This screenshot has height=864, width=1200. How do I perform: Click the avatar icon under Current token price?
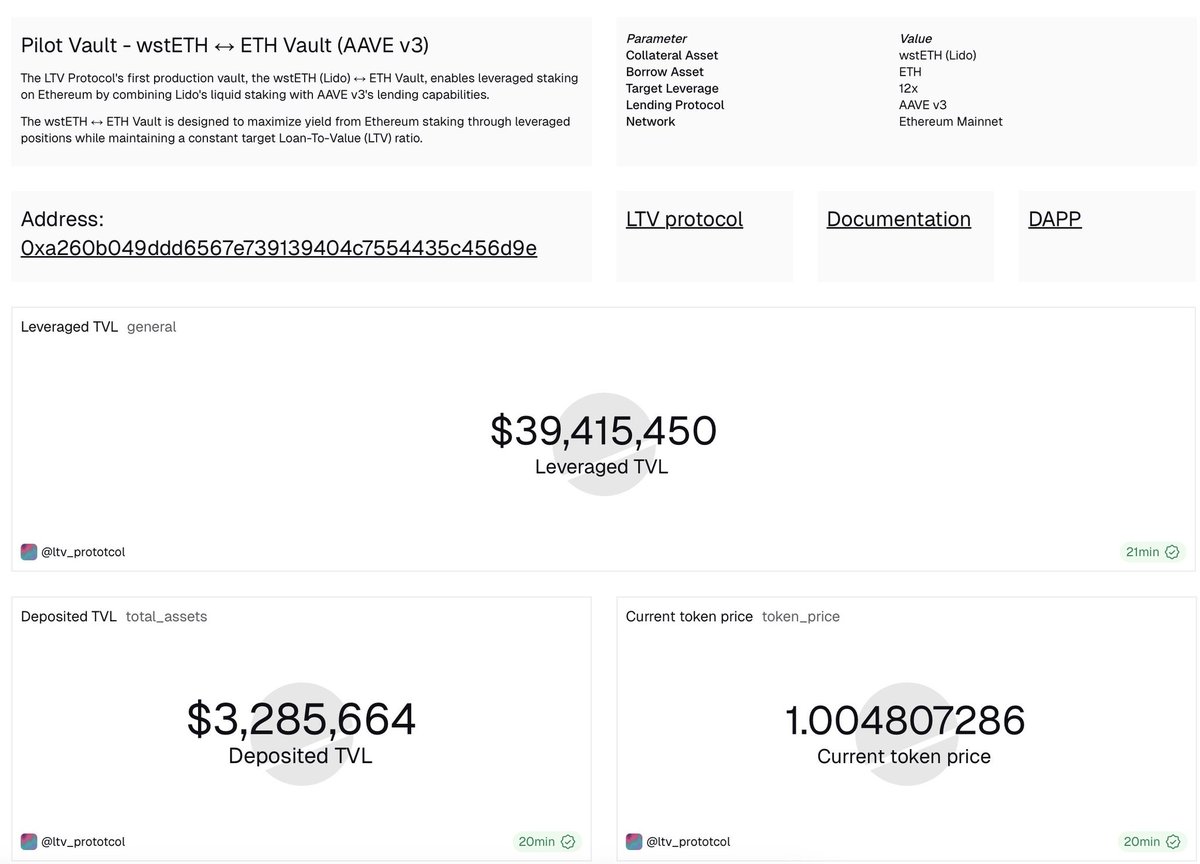634,842
